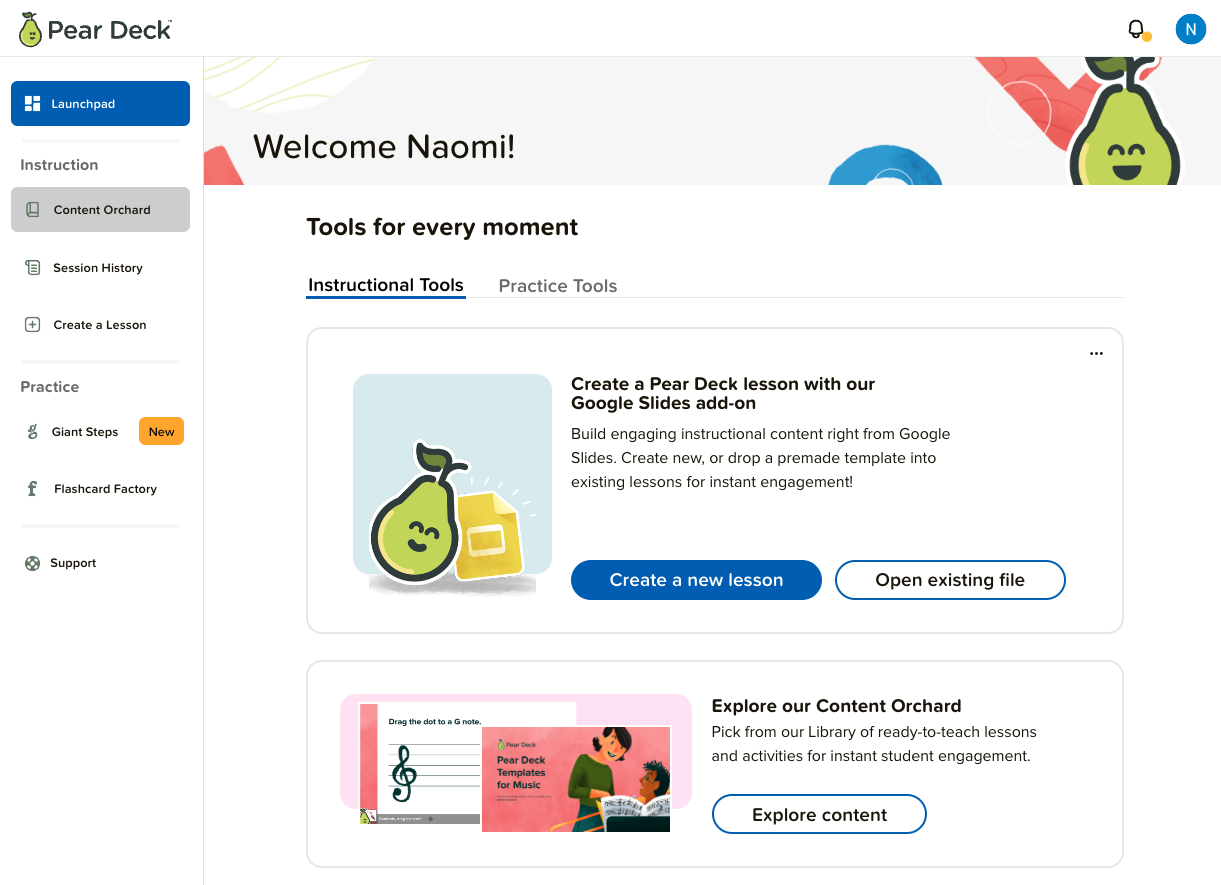The height and width of the screenshot is (885, 1221).
Task: Click Explore content button
Action: click(819, 814)
